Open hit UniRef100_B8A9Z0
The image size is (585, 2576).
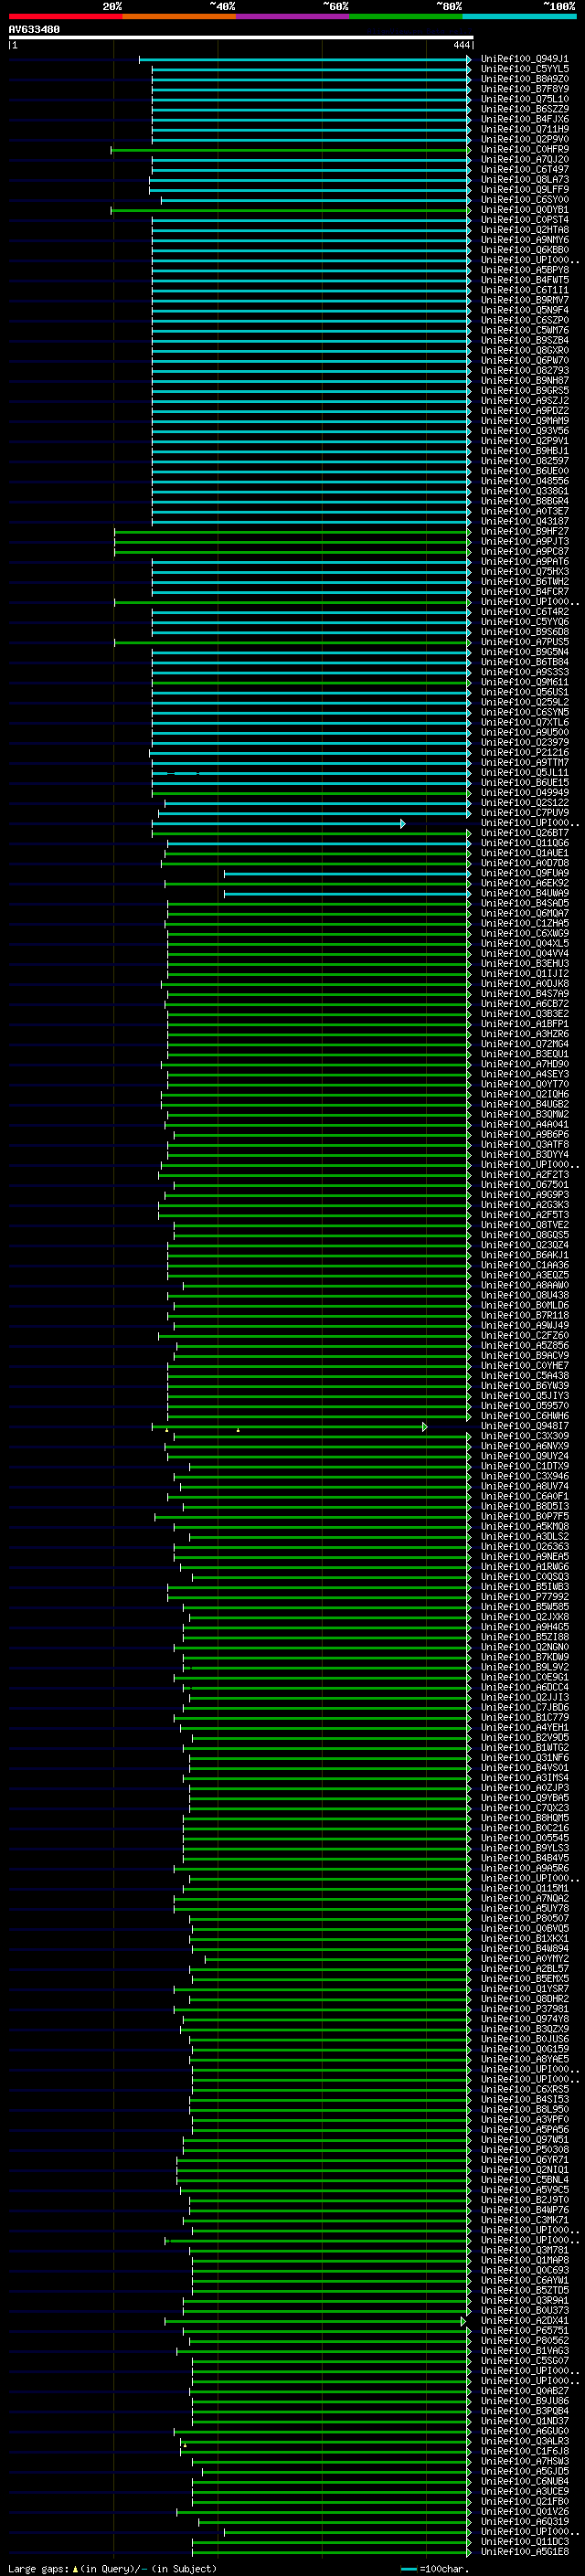point(524,79)
